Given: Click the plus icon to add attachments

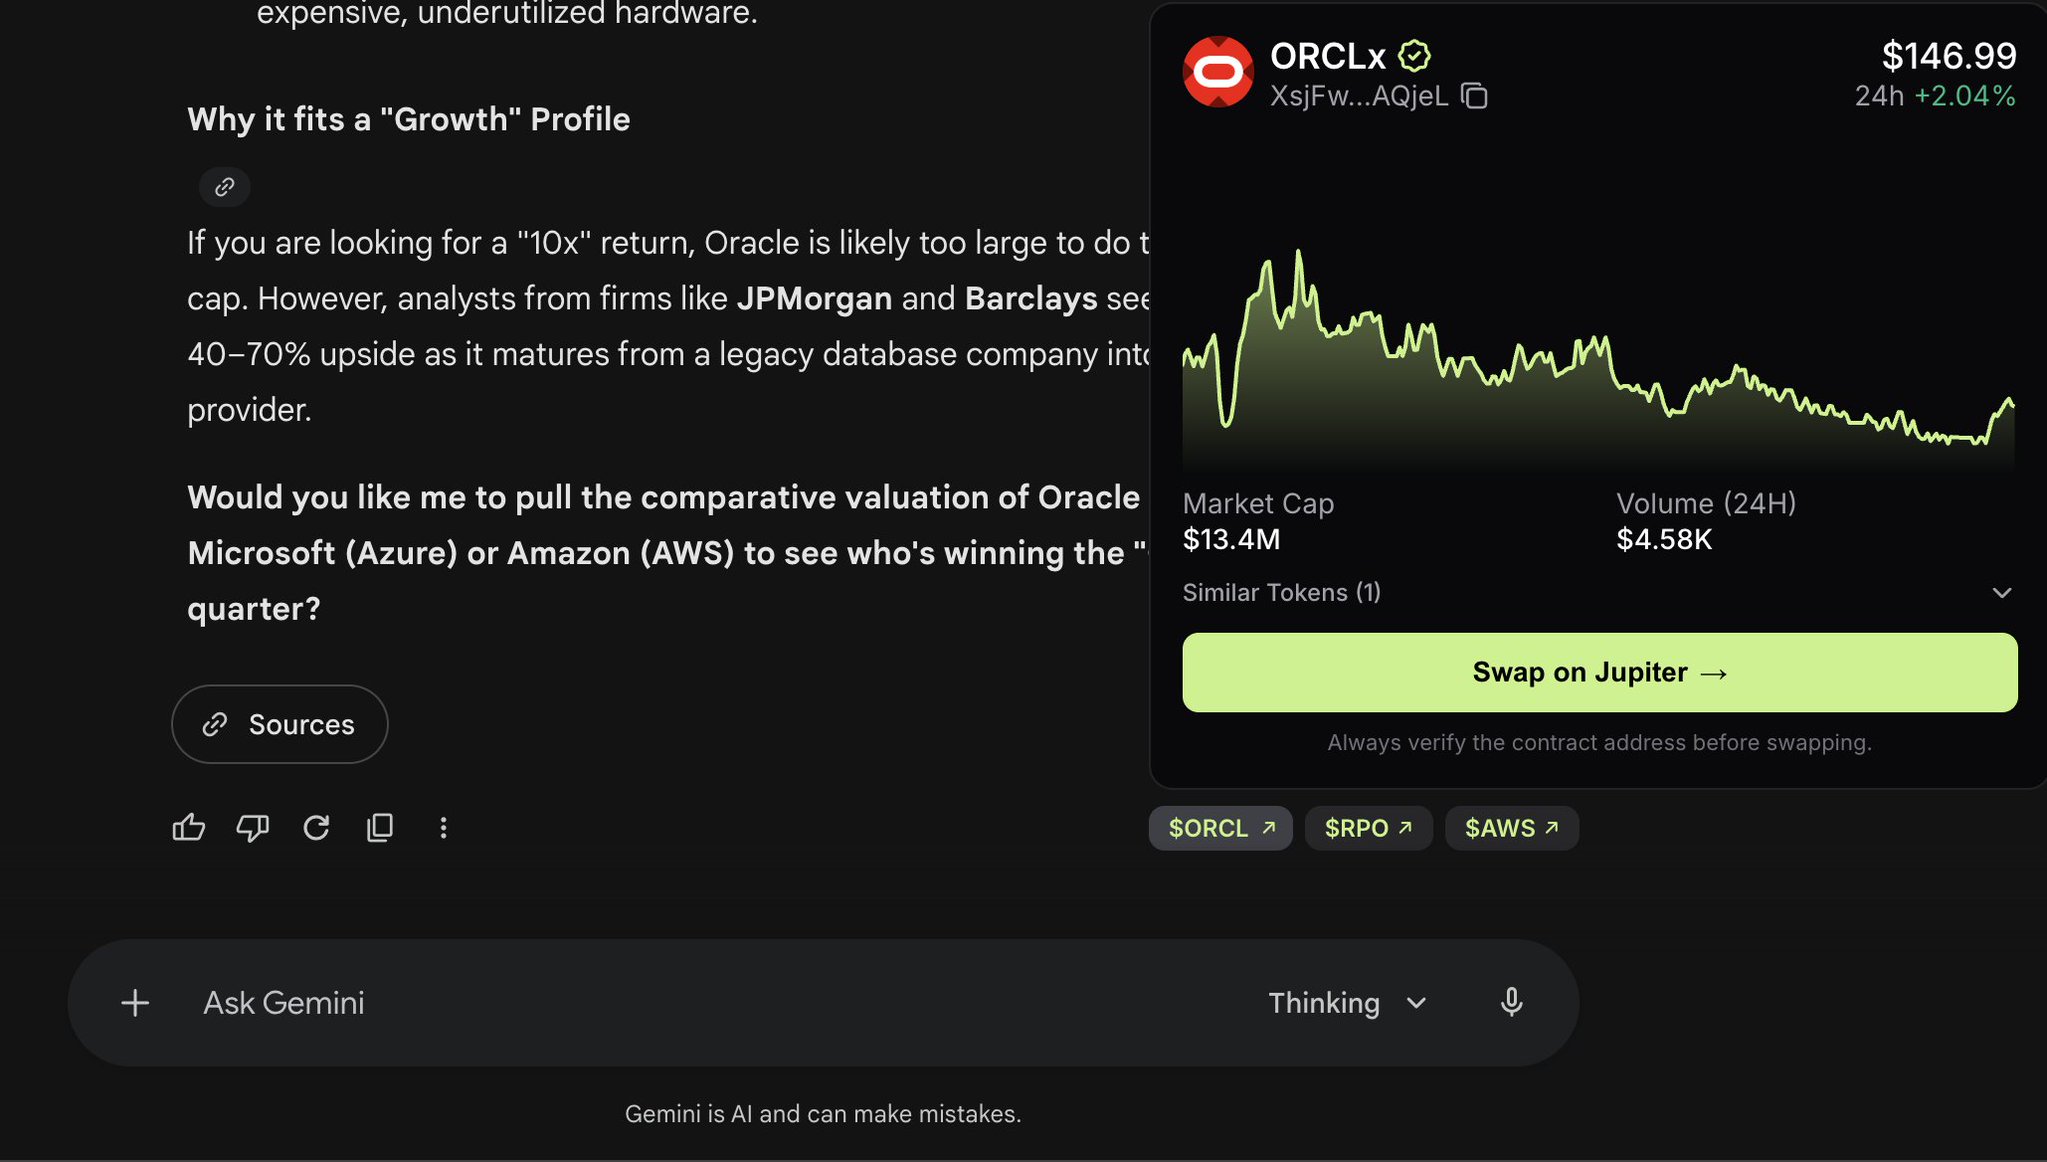Looking at the screenshot, I should tap(135, 1002).
